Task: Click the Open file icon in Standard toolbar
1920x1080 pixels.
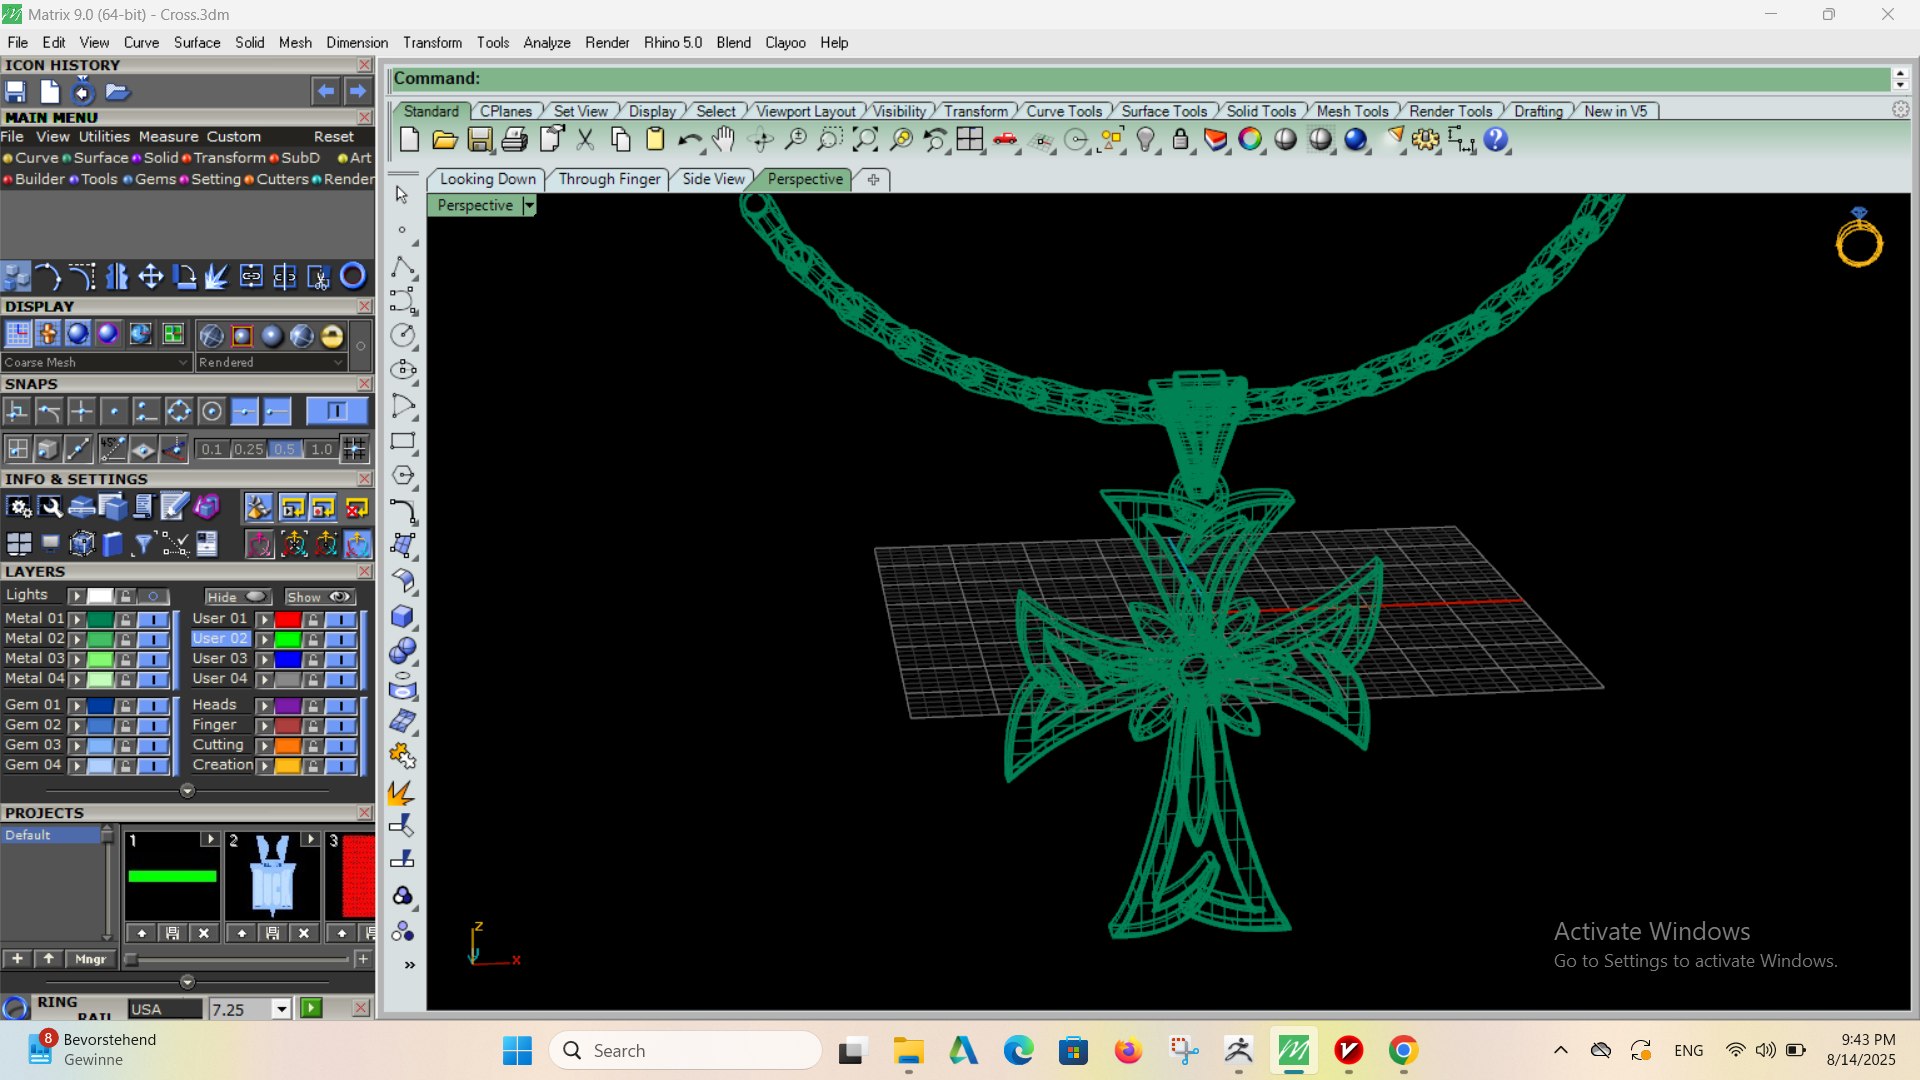Action: tap(444, 140)
